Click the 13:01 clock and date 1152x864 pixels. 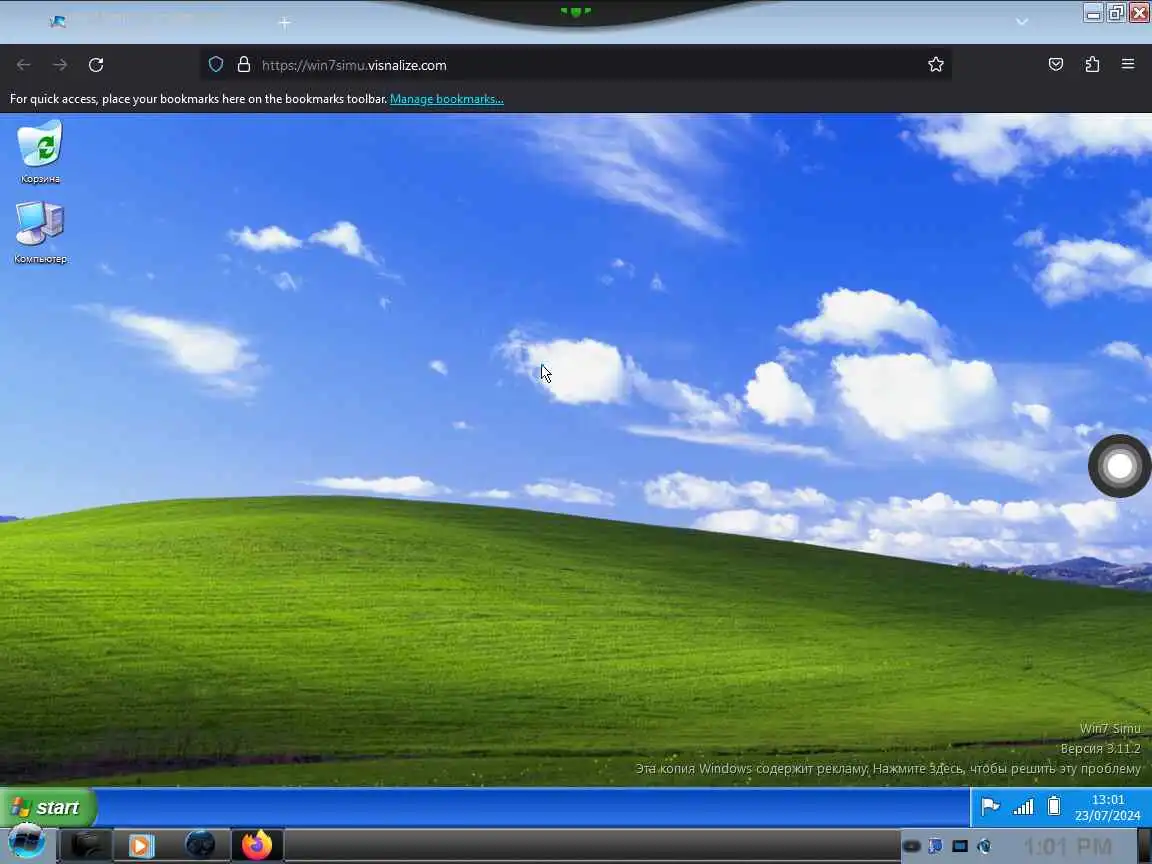tap(1107, 807)
